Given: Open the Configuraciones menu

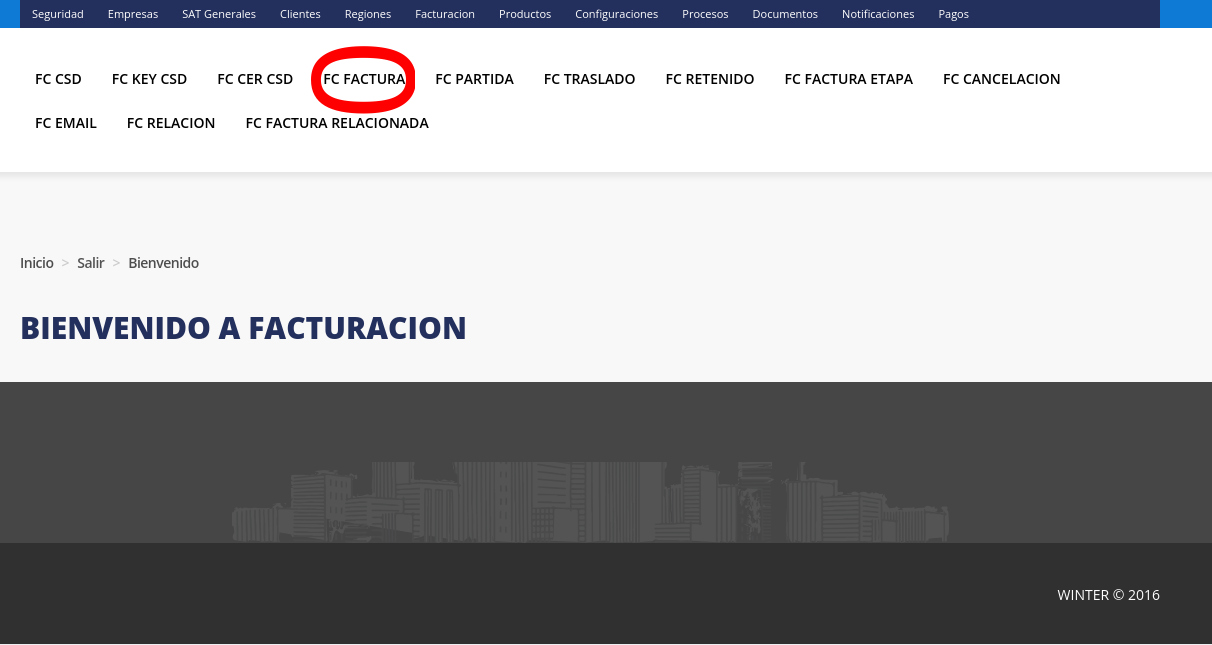Looking at the screenshot, I should 616,14.
